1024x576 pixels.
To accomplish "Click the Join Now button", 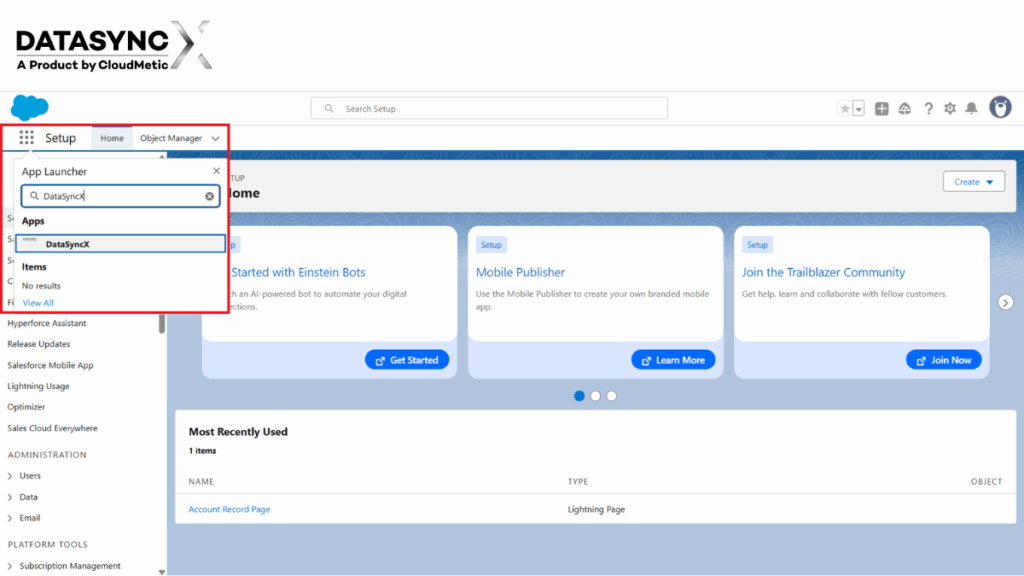I will point(943,360).
